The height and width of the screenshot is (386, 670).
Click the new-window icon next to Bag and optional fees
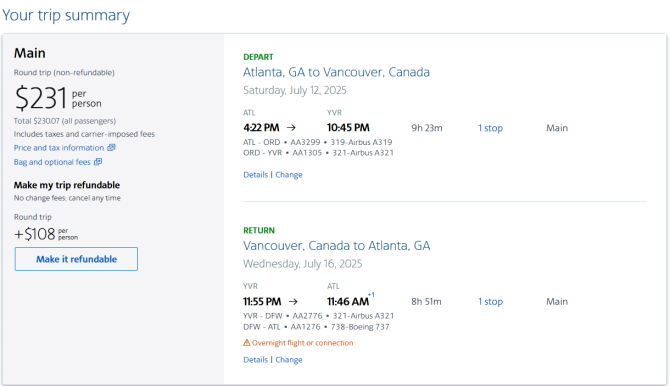pos(98,162)
